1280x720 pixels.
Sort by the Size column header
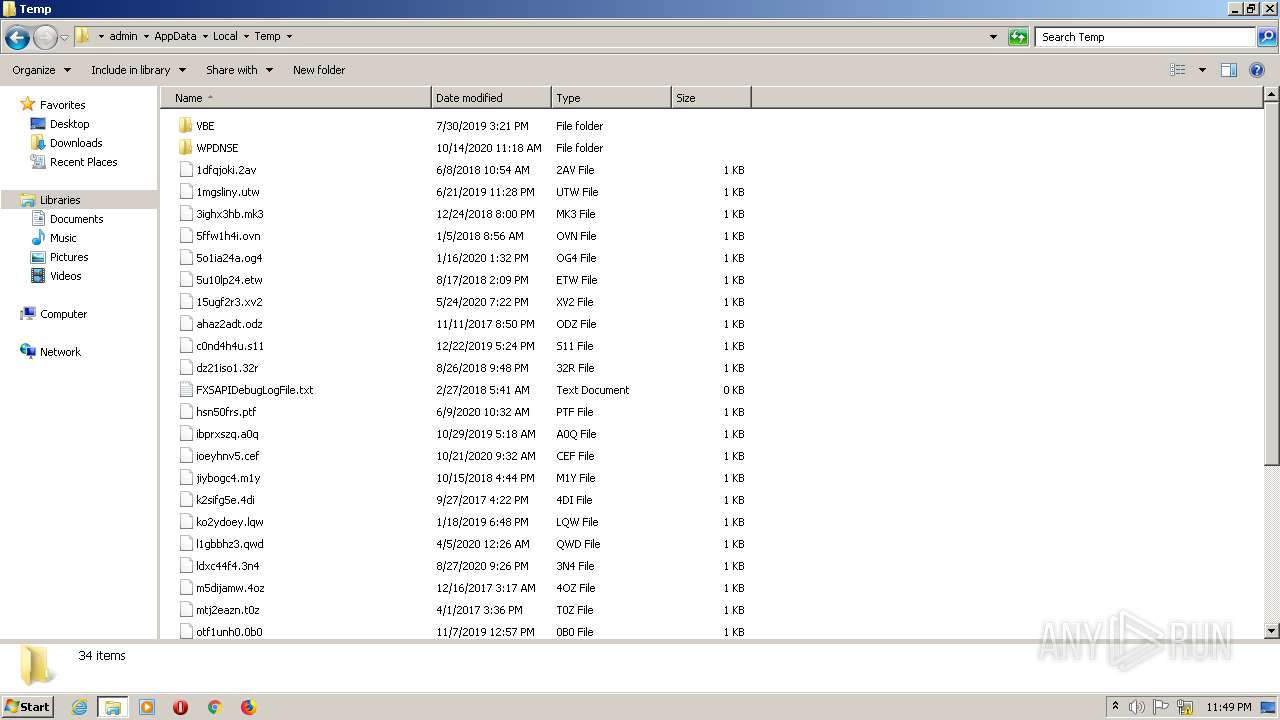(x=711, y=98)
